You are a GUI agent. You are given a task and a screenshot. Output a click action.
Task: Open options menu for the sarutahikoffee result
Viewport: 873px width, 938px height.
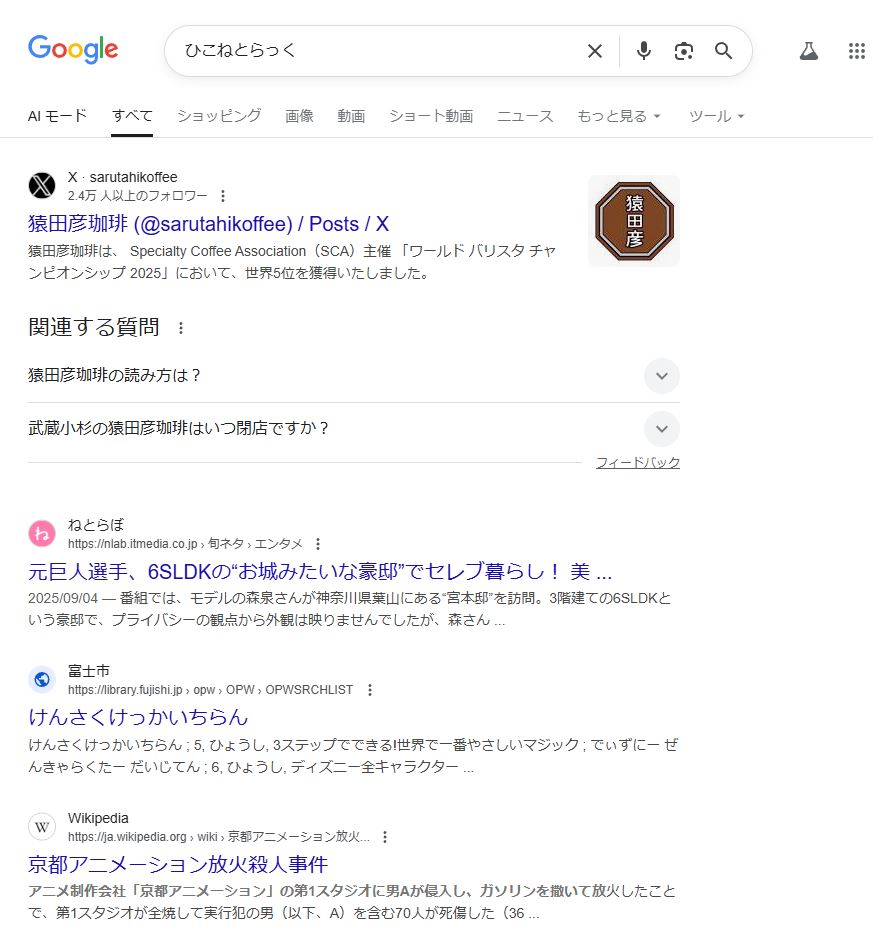click(223, 196)
